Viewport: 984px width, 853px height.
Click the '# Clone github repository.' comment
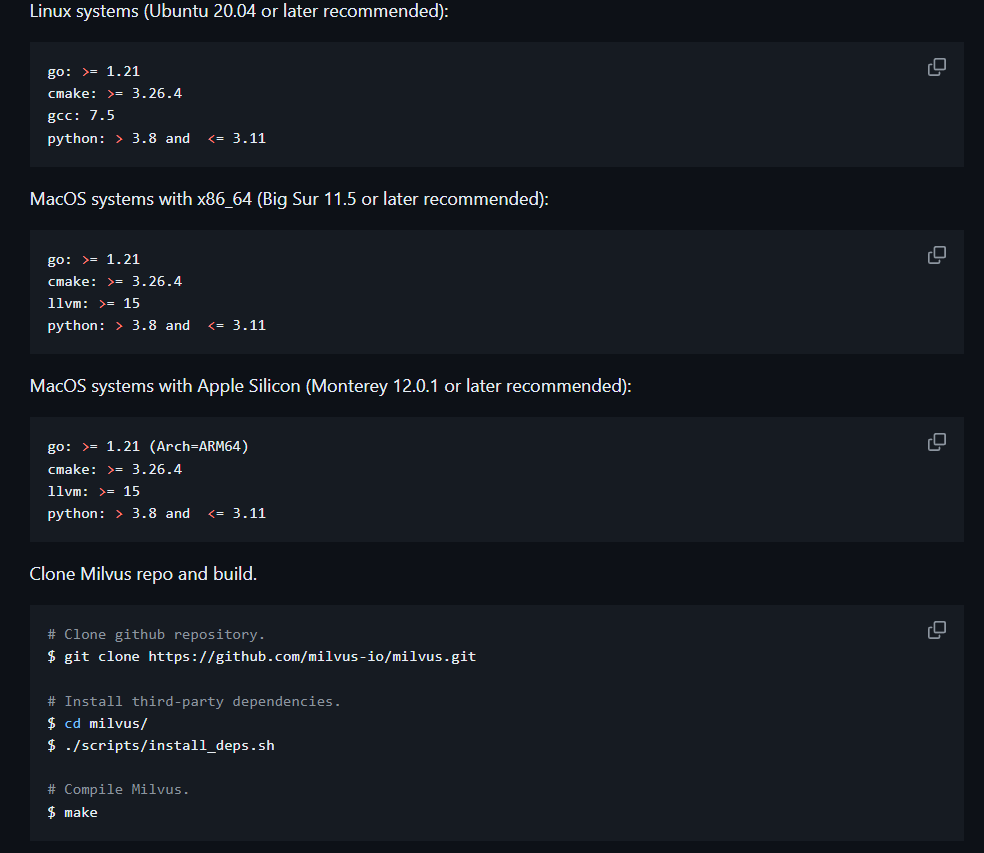pos(156,635)
